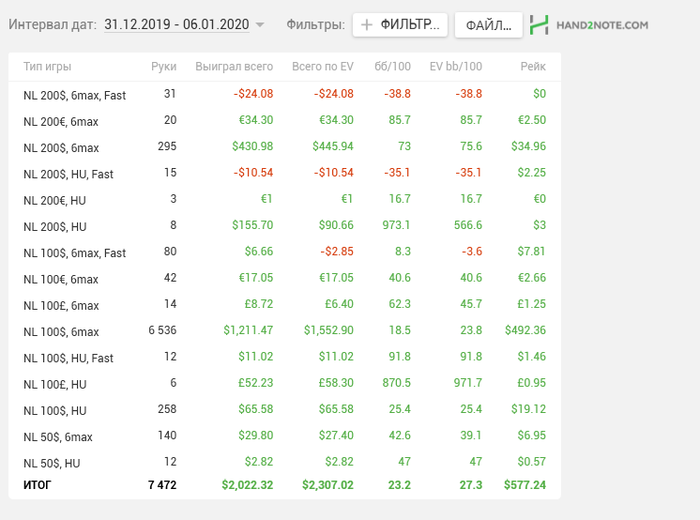The height and width of the screenshot is (520, 700).
Task: Click the $492.36 rake cell
Action: click(x=525, y=330)
